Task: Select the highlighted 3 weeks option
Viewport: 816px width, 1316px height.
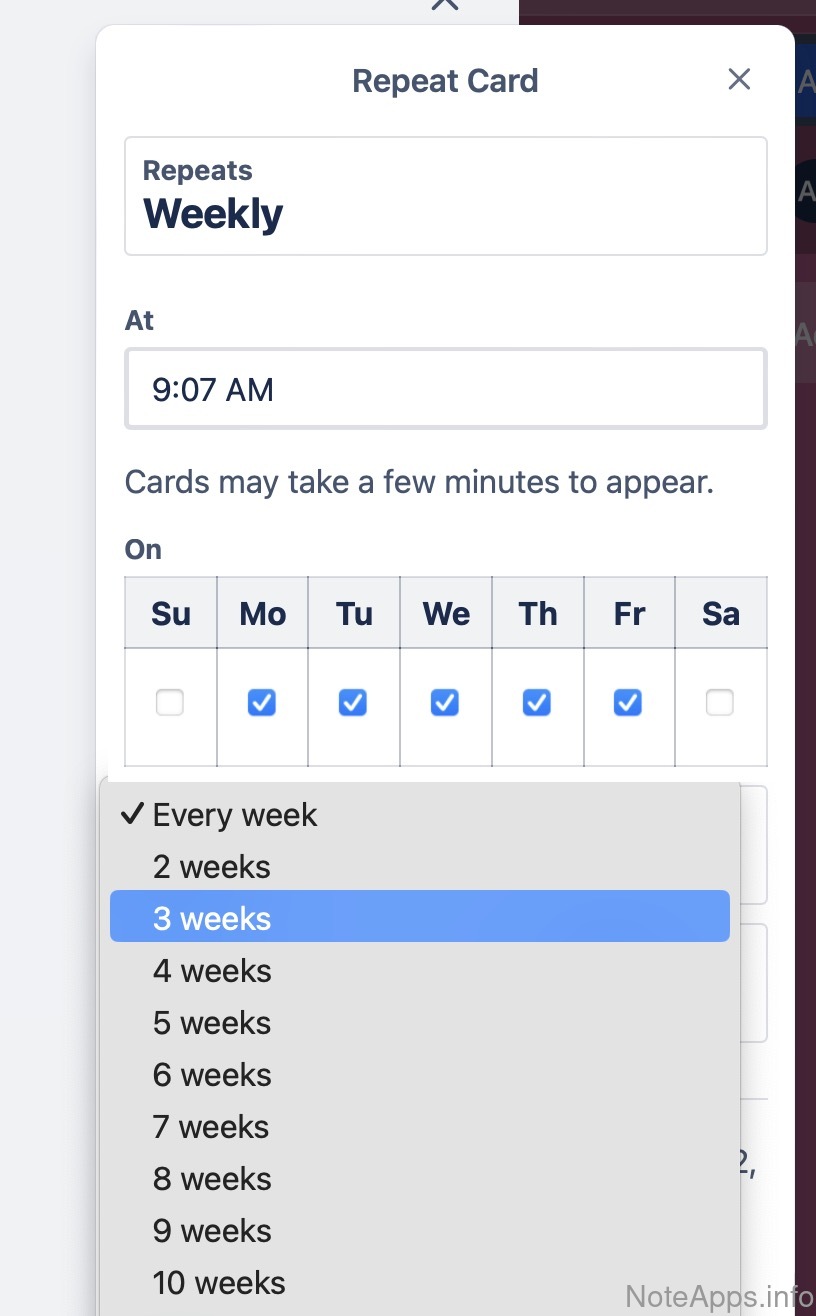Action: [x=212, y=919]
